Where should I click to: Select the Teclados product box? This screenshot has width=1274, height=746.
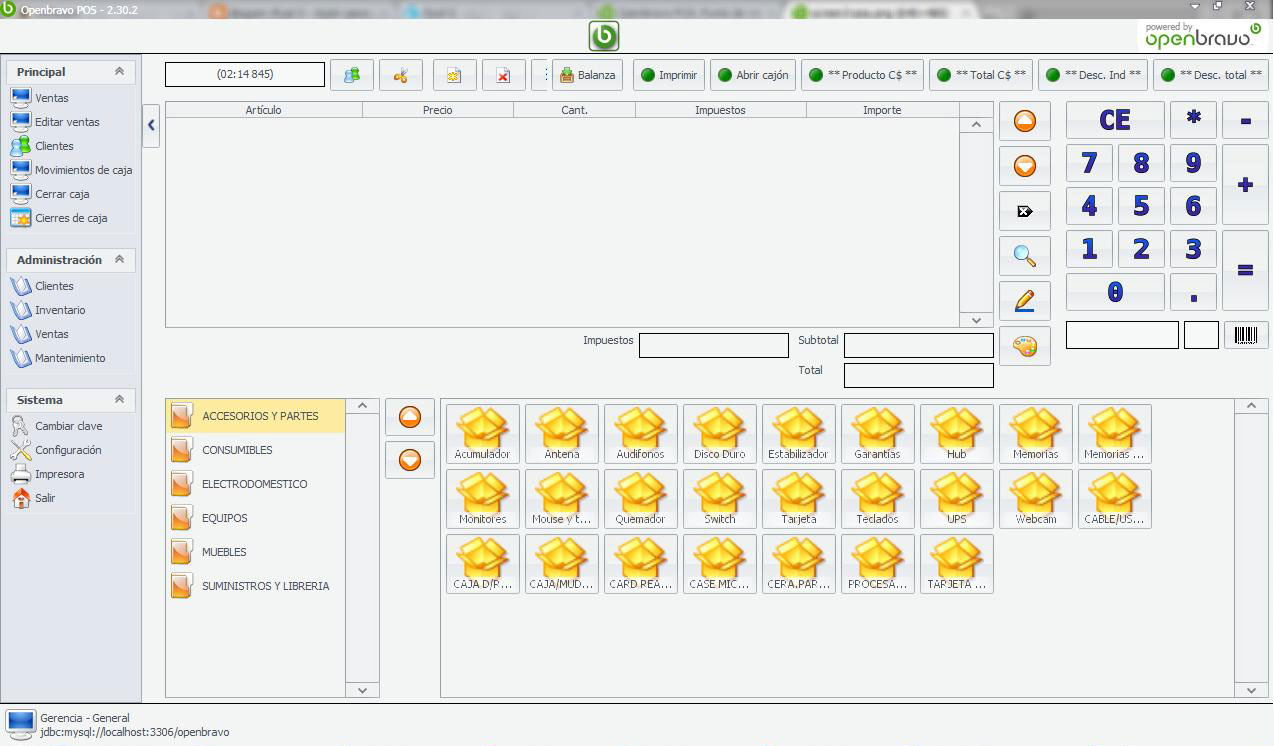click(877, 498)
